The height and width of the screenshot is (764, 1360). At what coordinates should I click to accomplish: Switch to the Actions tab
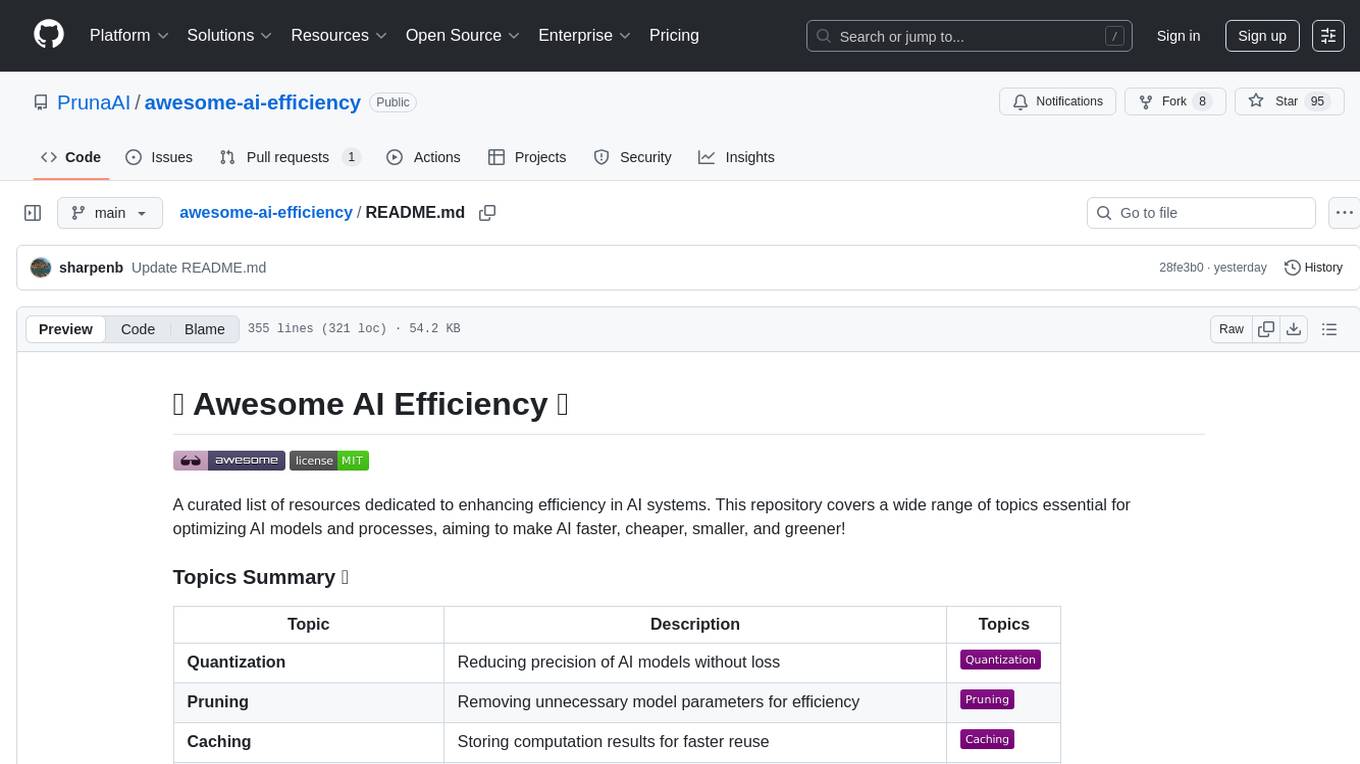(x=423, y=157)
